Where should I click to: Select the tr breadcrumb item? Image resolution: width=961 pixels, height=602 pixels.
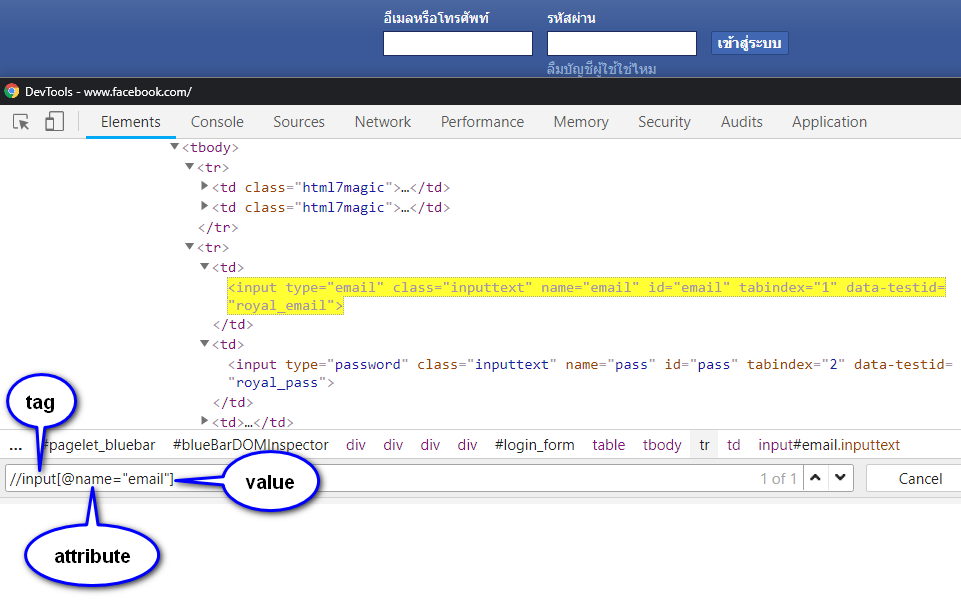[x=704, y=445]
